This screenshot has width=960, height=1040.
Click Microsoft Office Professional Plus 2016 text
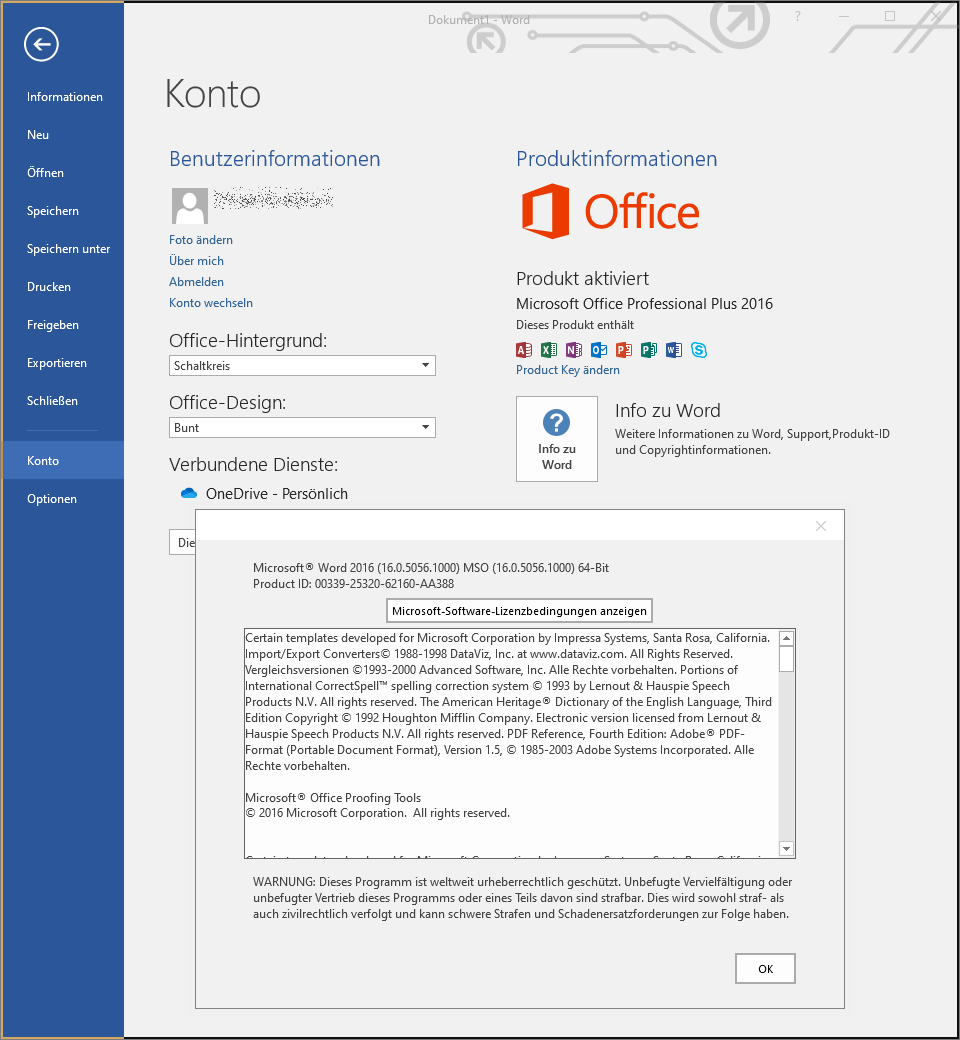[644, 304]
